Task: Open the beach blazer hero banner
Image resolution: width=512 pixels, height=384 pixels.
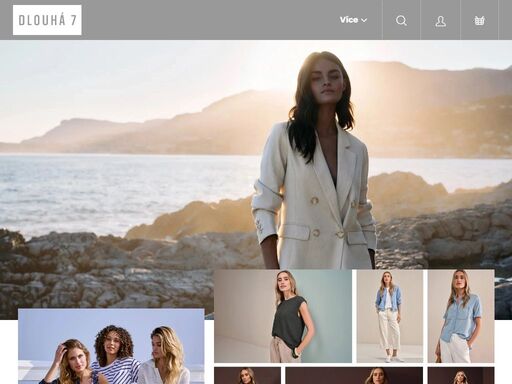Action: pos(256,154)
